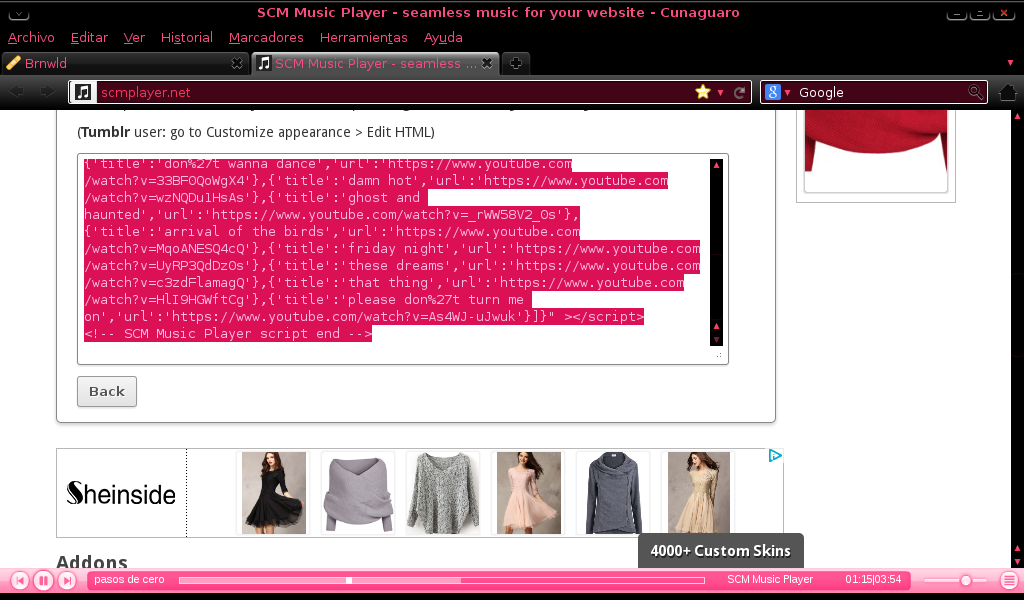The width and height of the screenshot is (1024, 600).
Task: Click the SCM Music Player link in player bar
Action: (770, 579)
